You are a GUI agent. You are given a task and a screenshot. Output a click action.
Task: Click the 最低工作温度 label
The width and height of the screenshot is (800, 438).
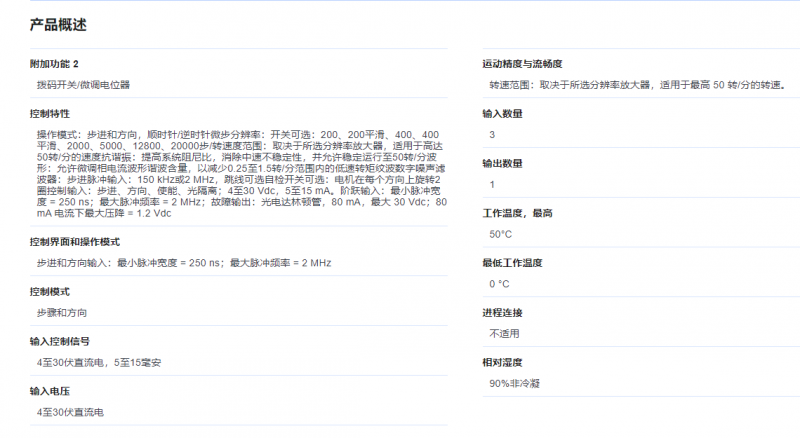512,263
